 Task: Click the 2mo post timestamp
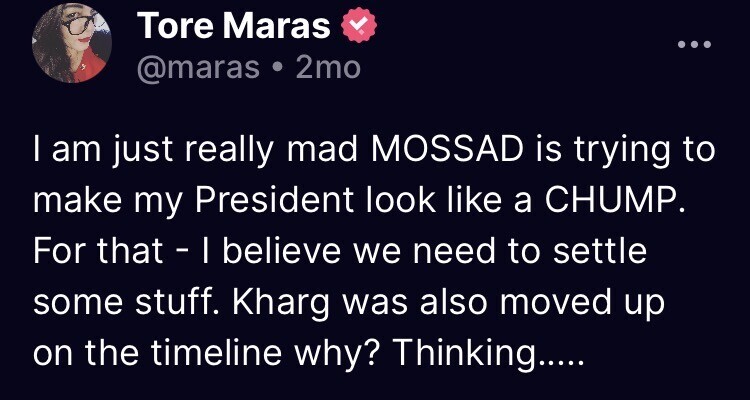pyautogui.click(x=324, y=69)
